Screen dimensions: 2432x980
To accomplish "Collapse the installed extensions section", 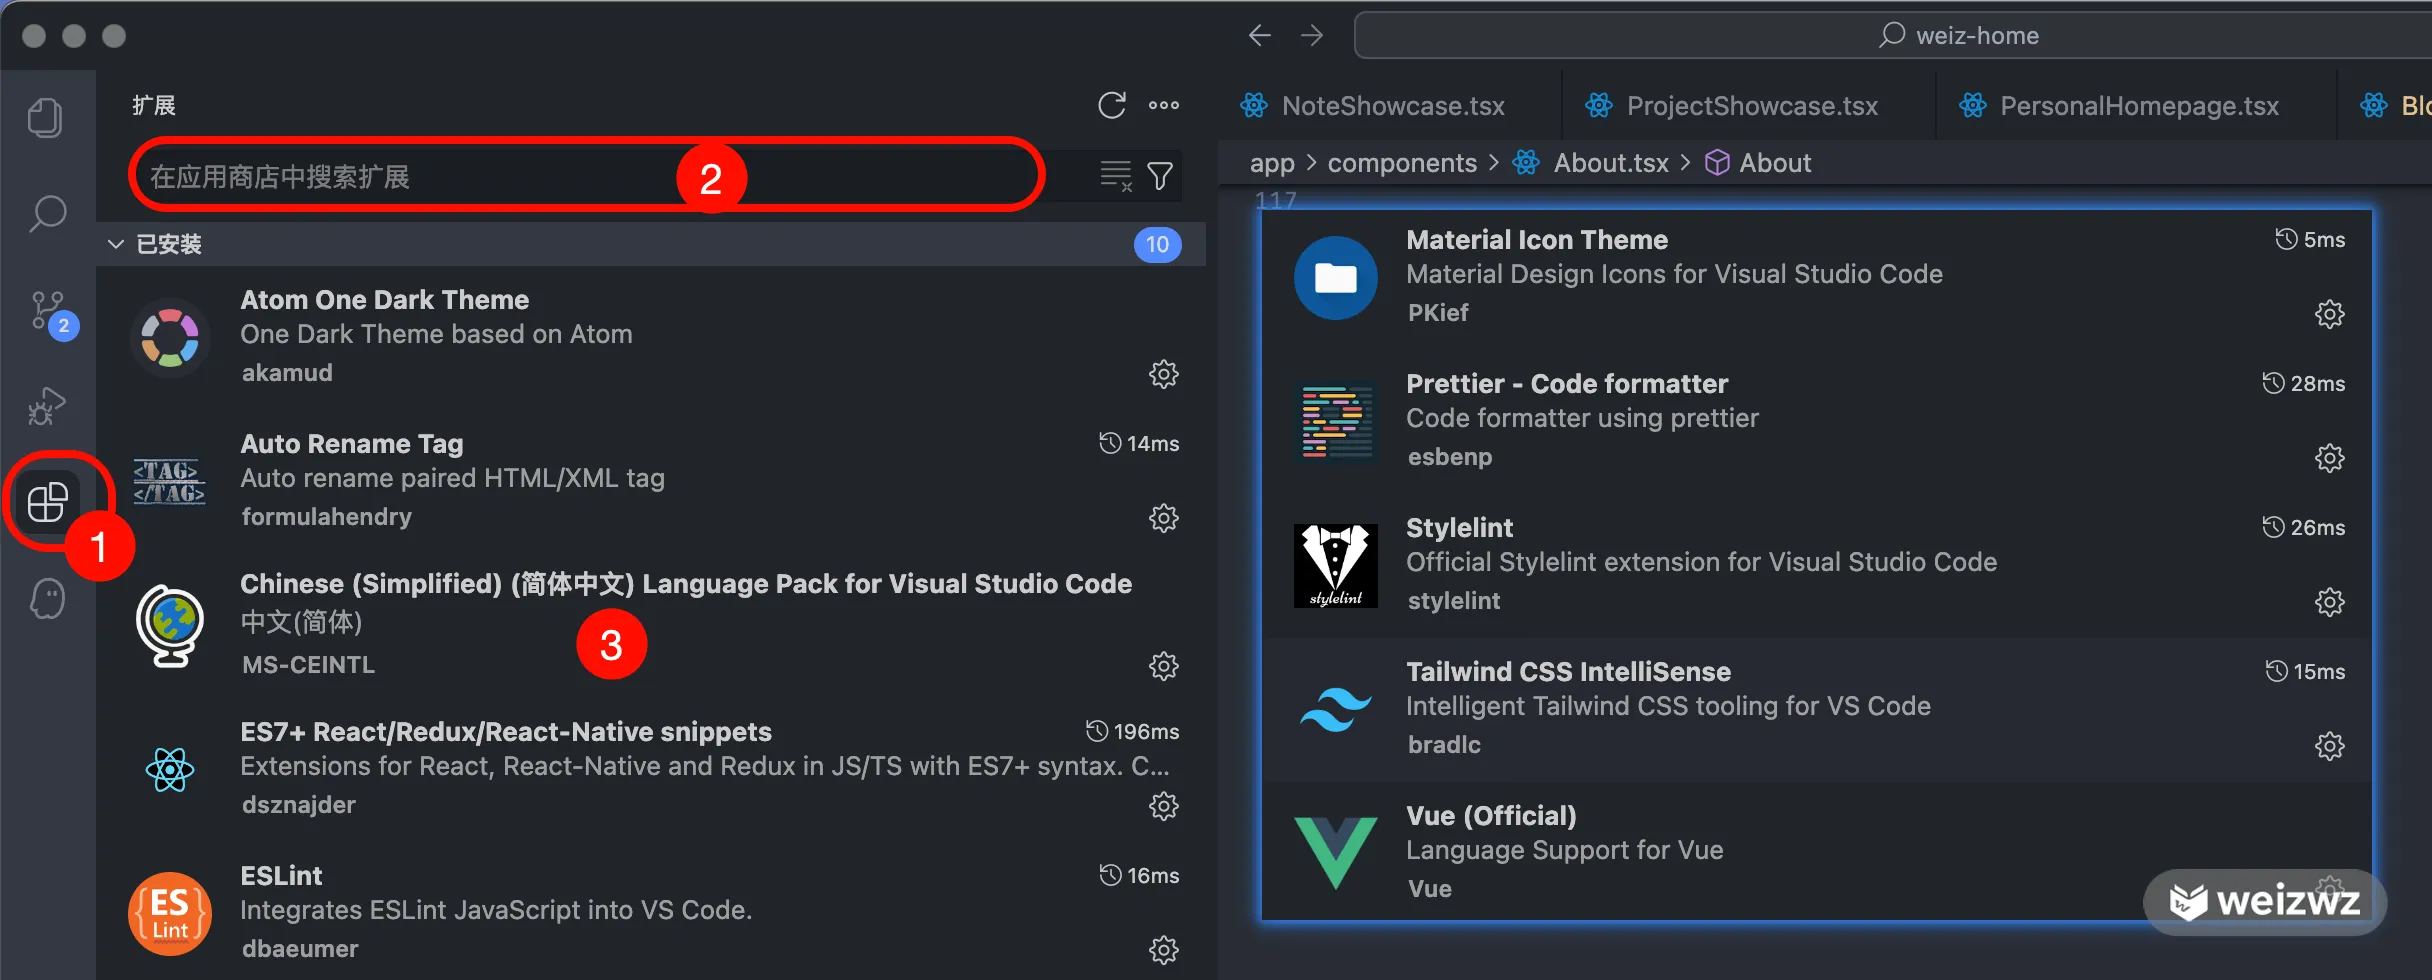I will [x=116, y=244].
